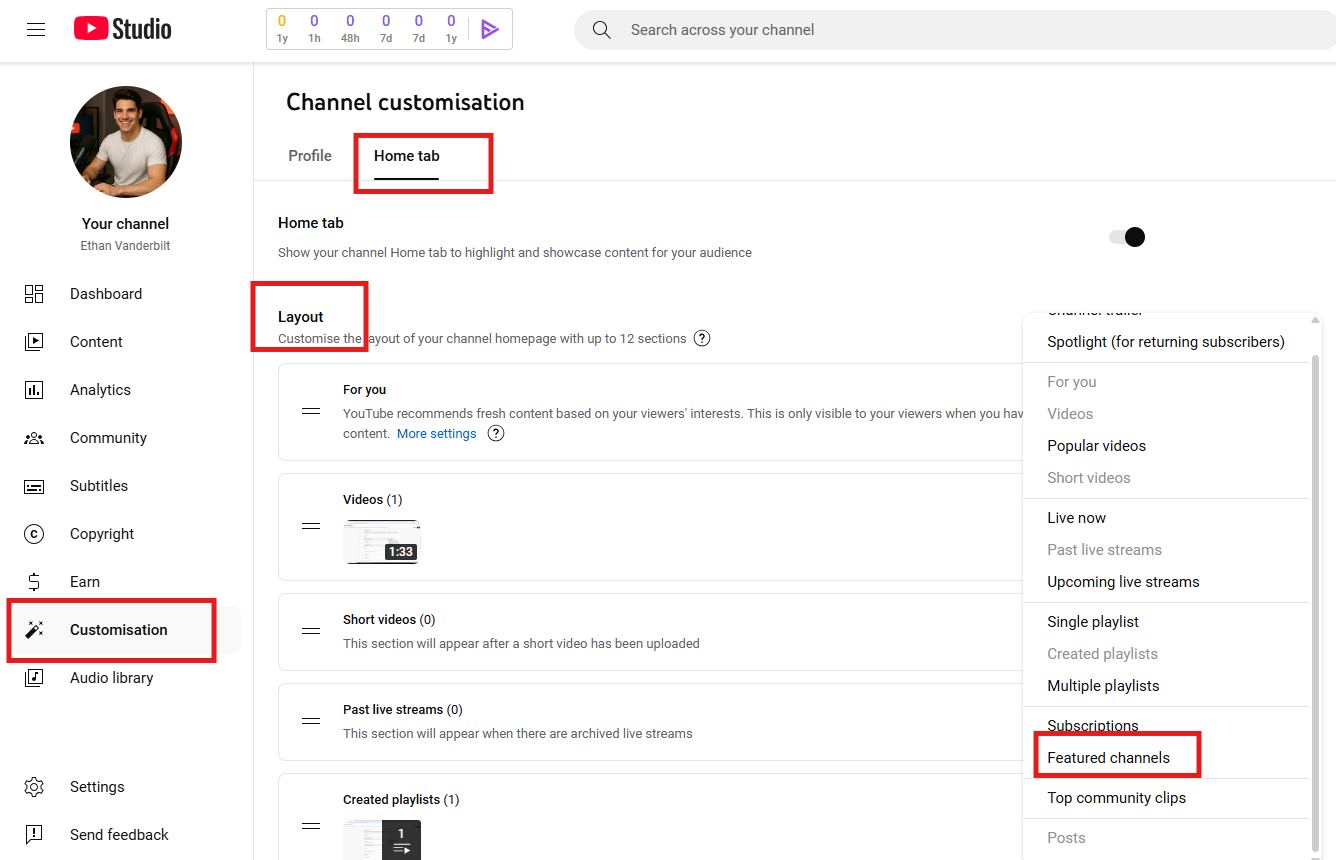Viewport: 1336px width, 860px height.
Task: Click the video thumbnail under Videos section
Action: (x=381, y=542)
